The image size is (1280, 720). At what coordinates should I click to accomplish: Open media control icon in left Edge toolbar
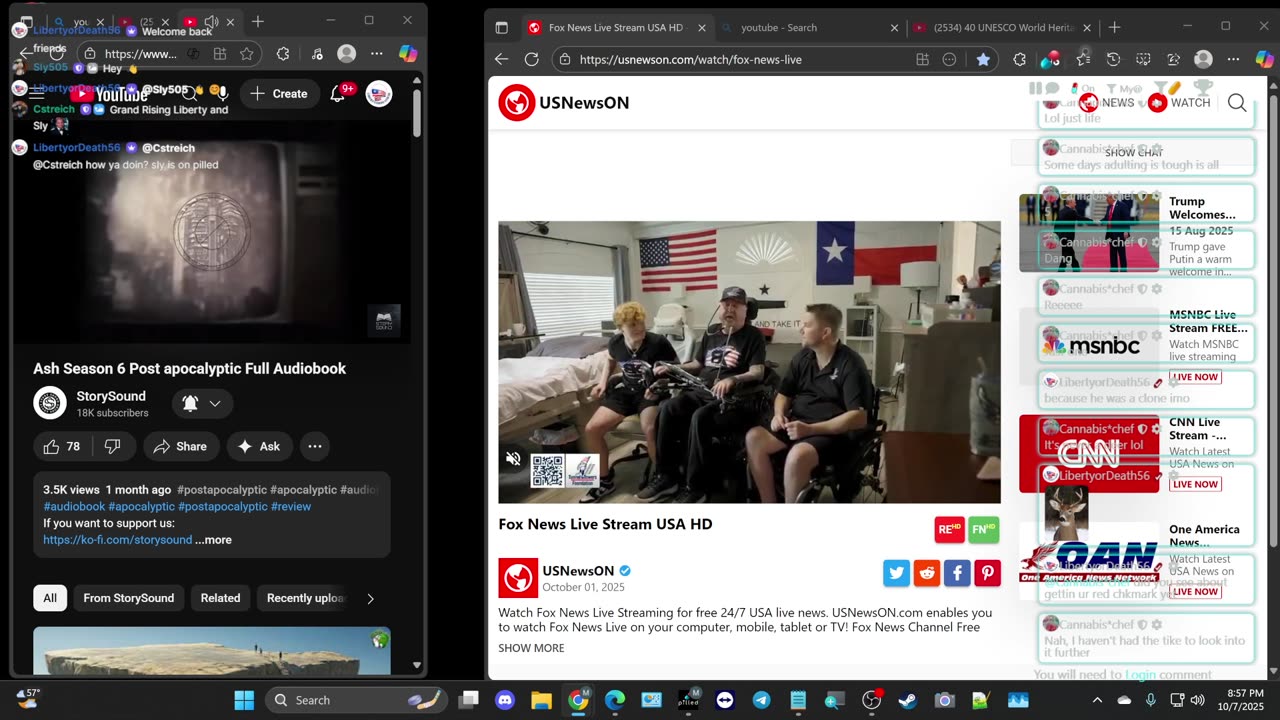click(316, 54)
